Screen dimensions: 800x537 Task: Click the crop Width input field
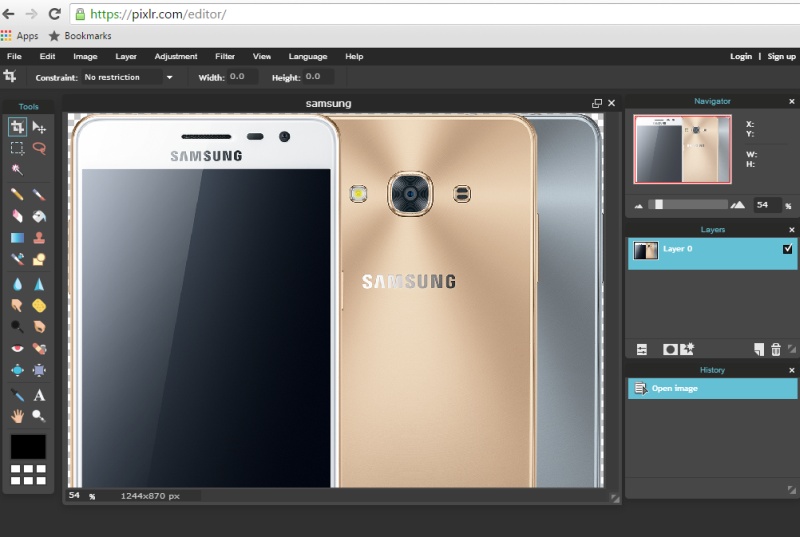tap(242, 77)
